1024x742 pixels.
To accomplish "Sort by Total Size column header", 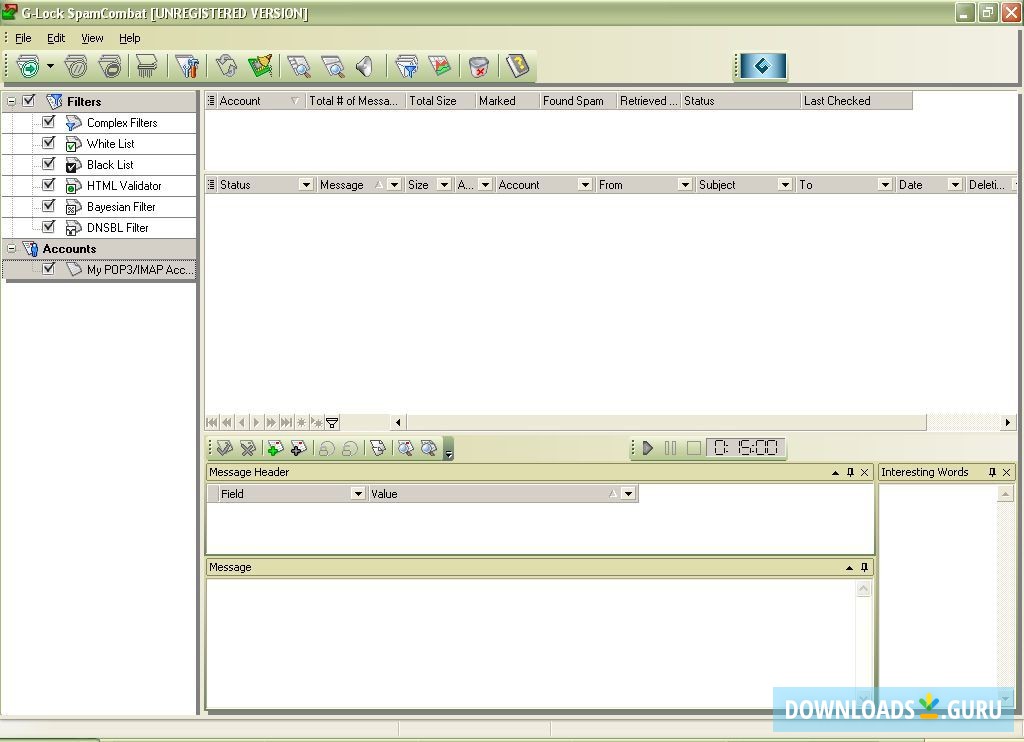I will pos(441,101).
